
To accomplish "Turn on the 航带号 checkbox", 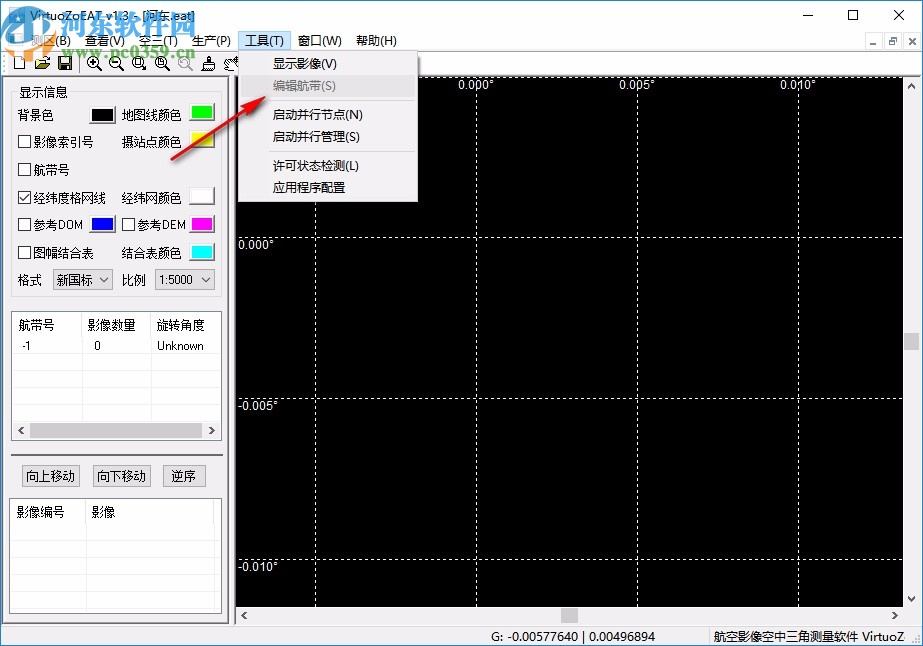I will click(23, 169).
